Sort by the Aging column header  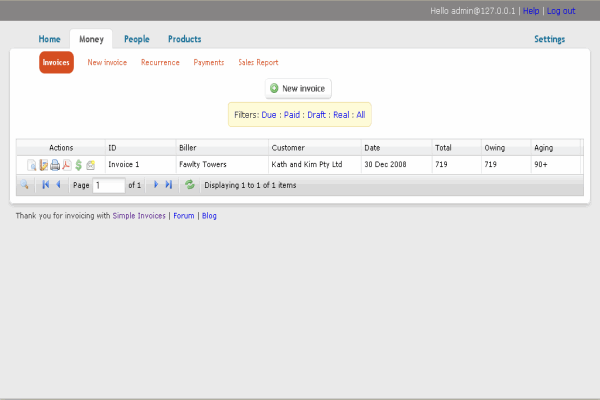point(556,148)
